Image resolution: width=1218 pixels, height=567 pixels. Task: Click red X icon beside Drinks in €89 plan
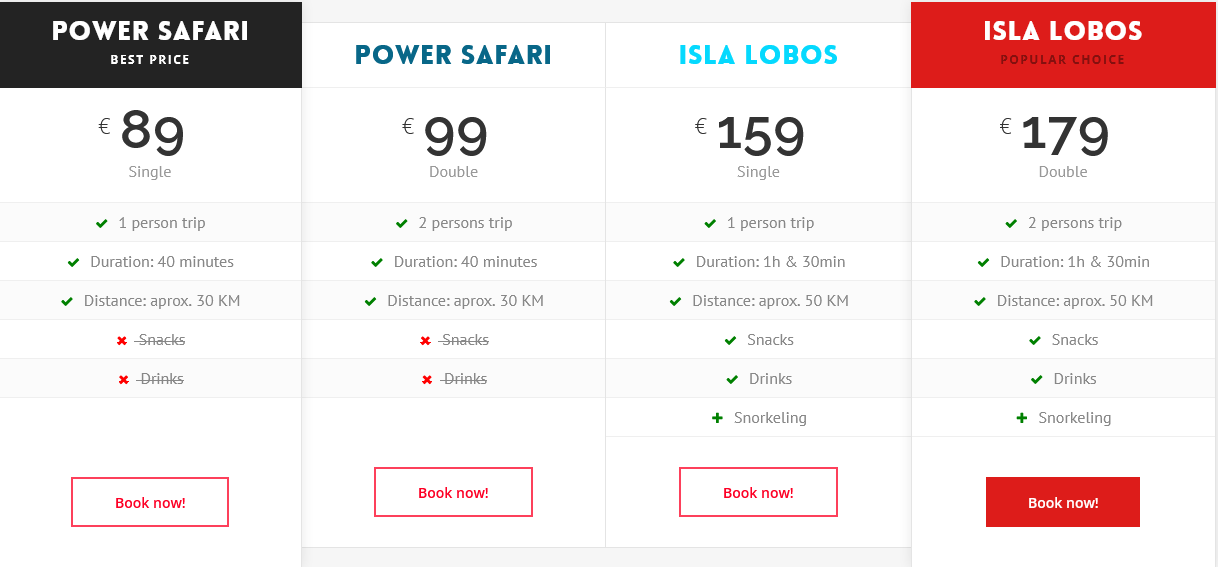[124, 380]
